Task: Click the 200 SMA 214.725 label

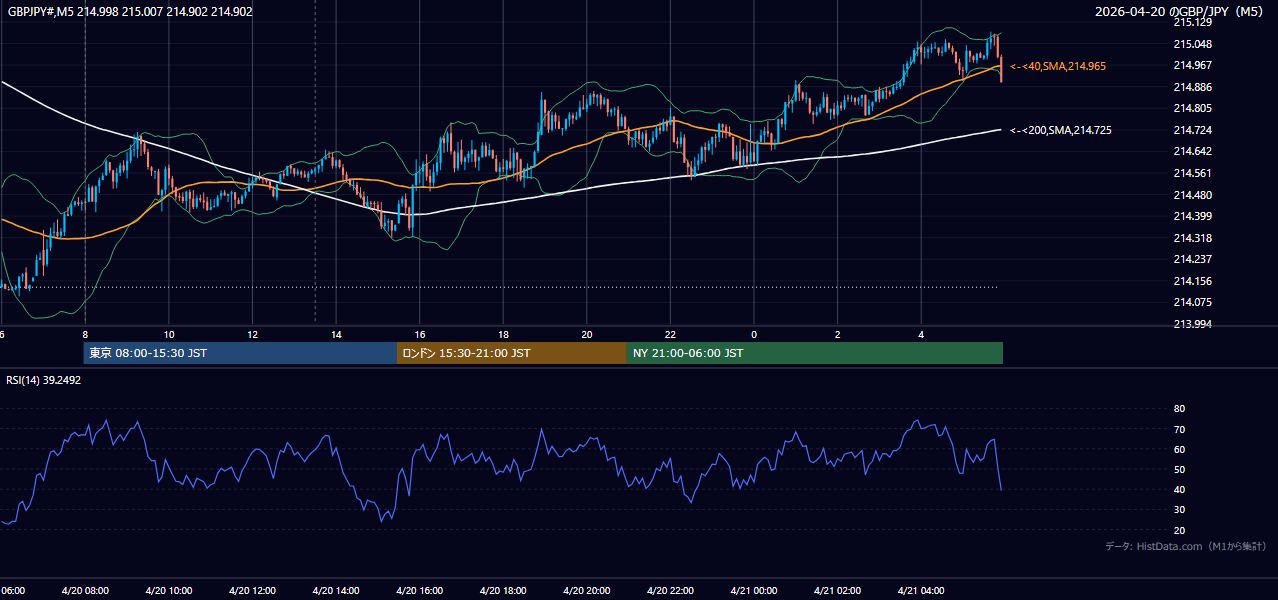Action: click(x=1061, y=130)
